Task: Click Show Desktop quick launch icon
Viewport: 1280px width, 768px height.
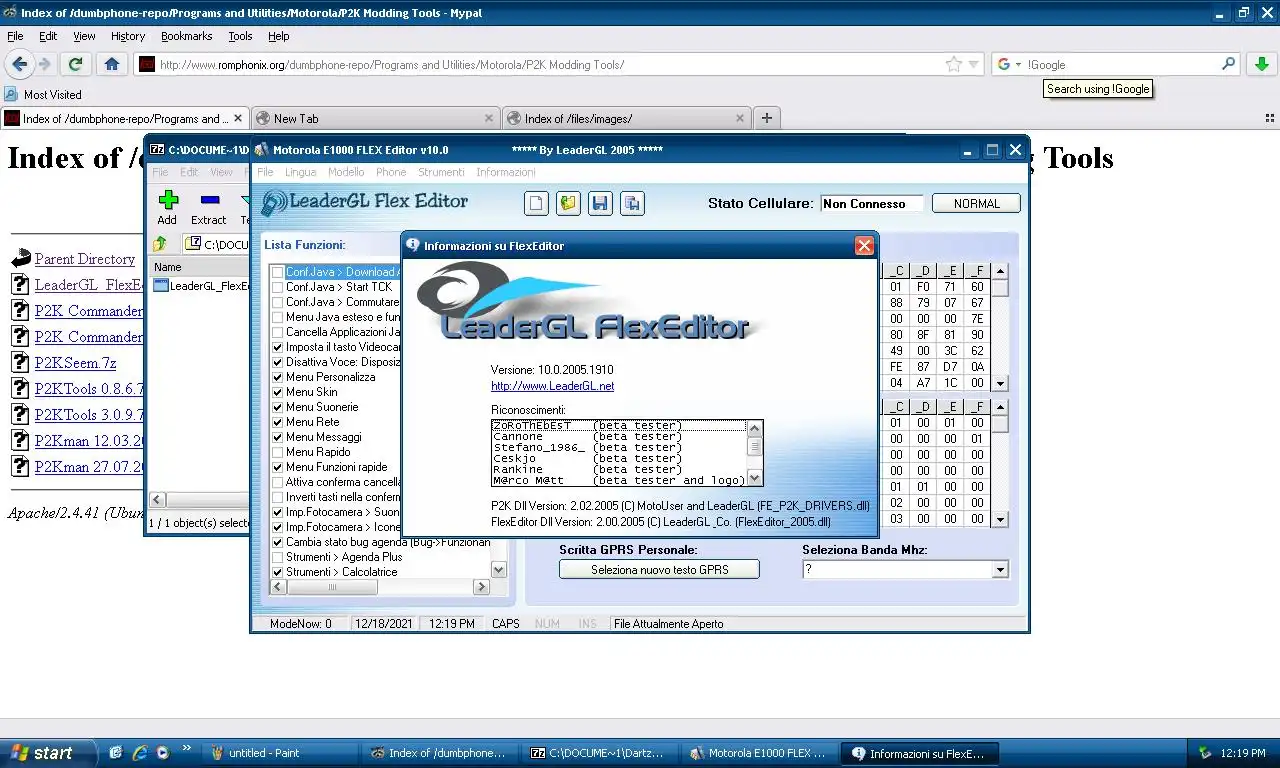Action: click(x=116, y=753)
